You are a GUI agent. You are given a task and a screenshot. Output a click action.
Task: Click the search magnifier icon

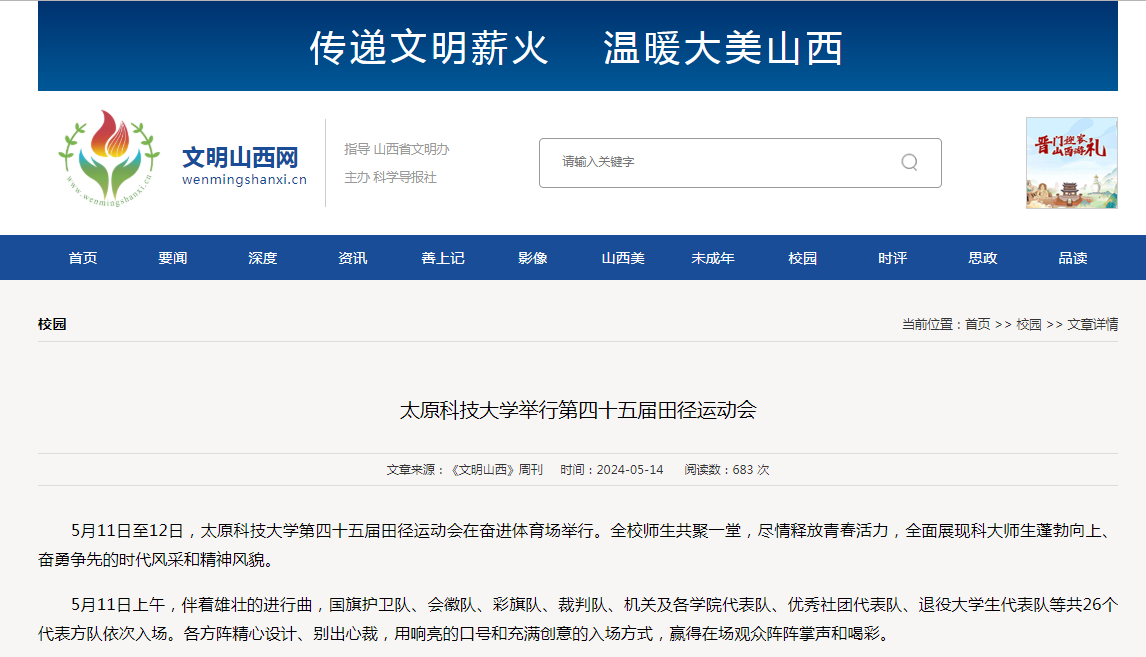click(x=909, y=162)
